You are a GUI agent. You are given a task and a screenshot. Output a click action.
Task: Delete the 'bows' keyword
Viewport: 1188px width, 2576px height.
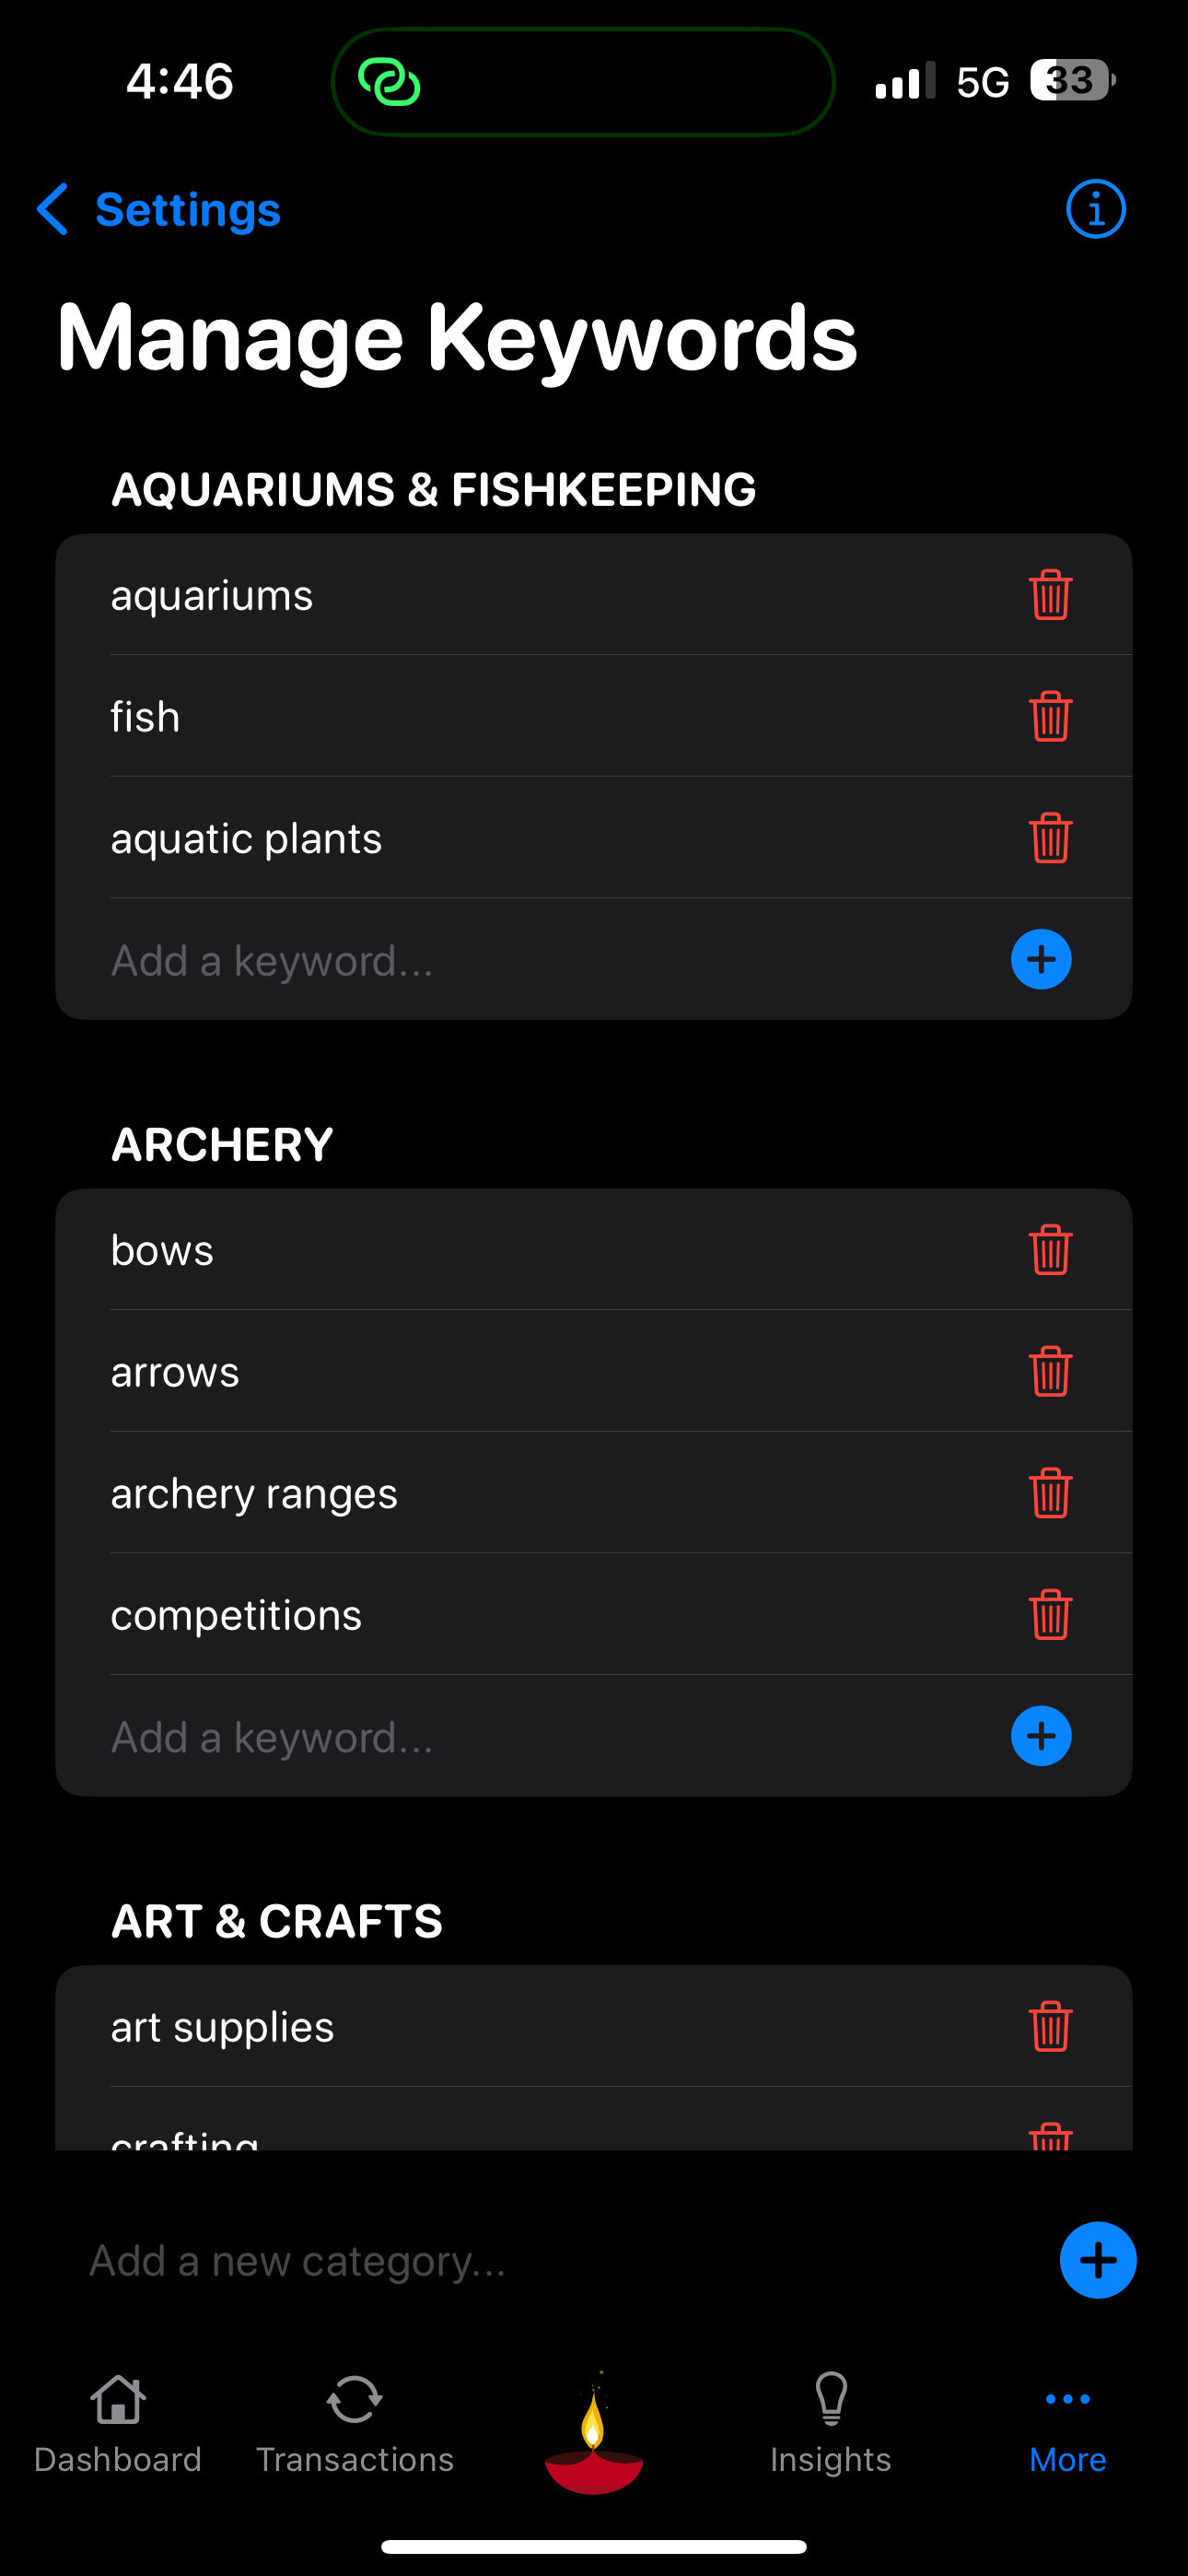1050,1250
